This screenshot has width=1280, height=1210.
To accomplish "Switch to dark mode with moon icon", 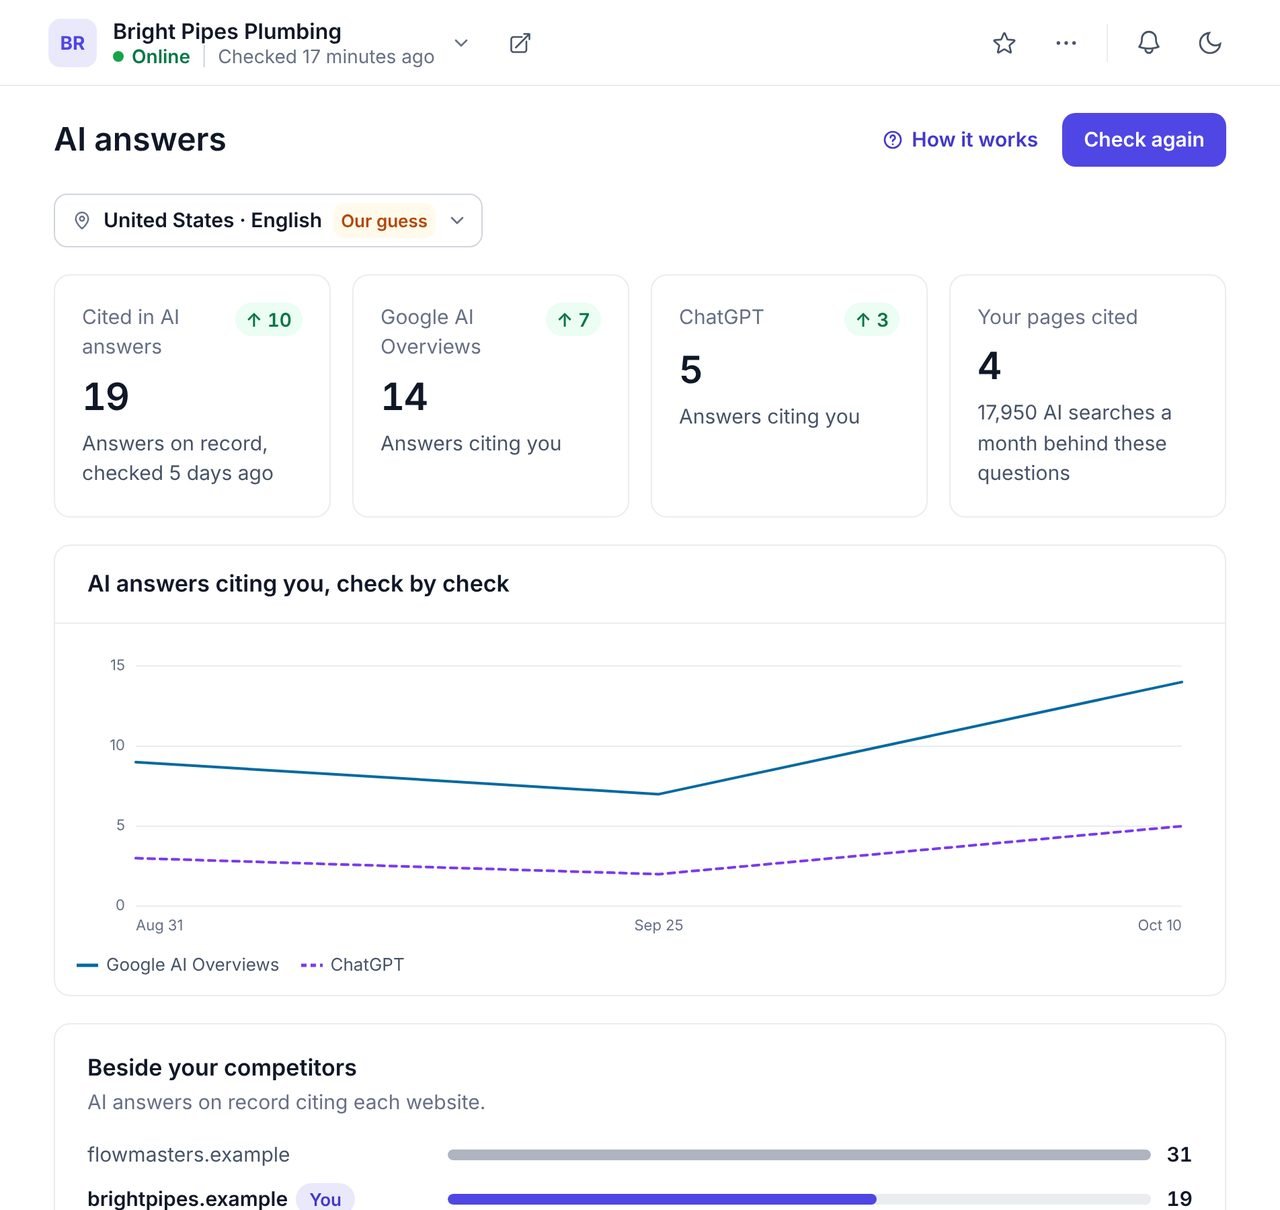I will (1210, 43).
